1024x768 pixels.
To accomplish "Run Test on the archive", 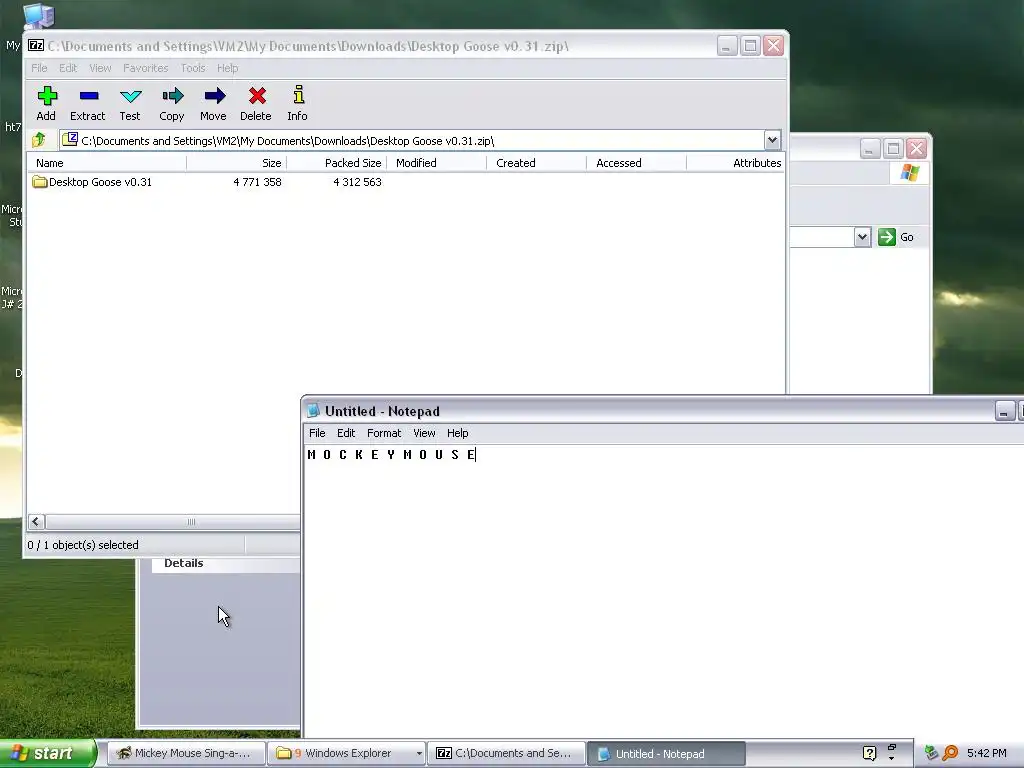I will tap(130, 104).
